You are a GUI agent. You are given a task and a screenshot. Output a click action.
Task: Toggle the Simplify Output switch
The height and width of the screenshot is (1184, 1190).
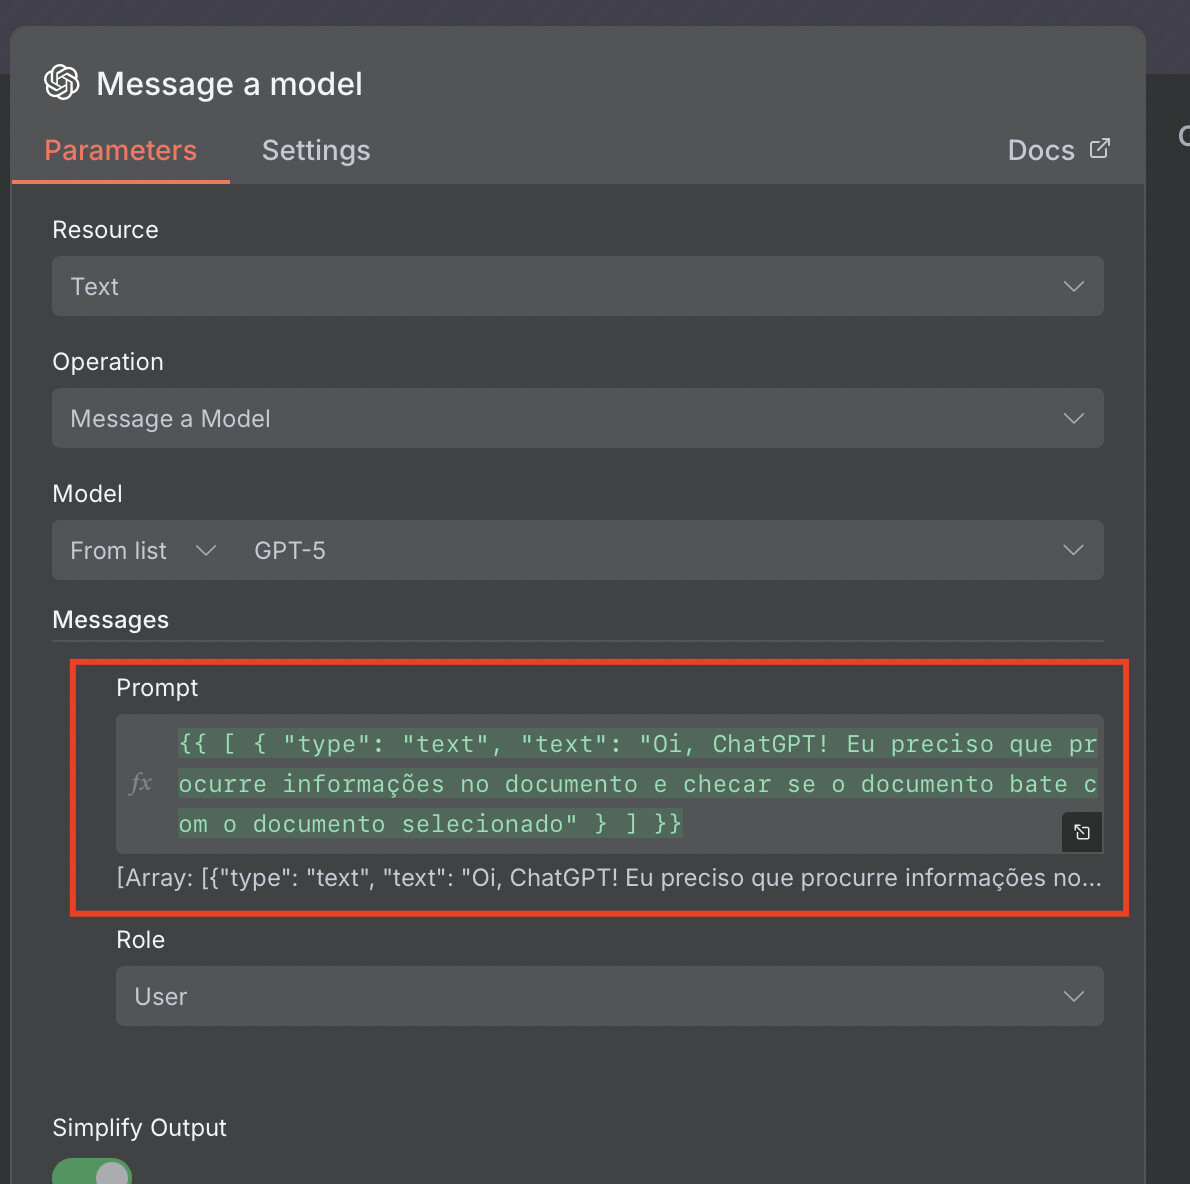point(92,1172)
